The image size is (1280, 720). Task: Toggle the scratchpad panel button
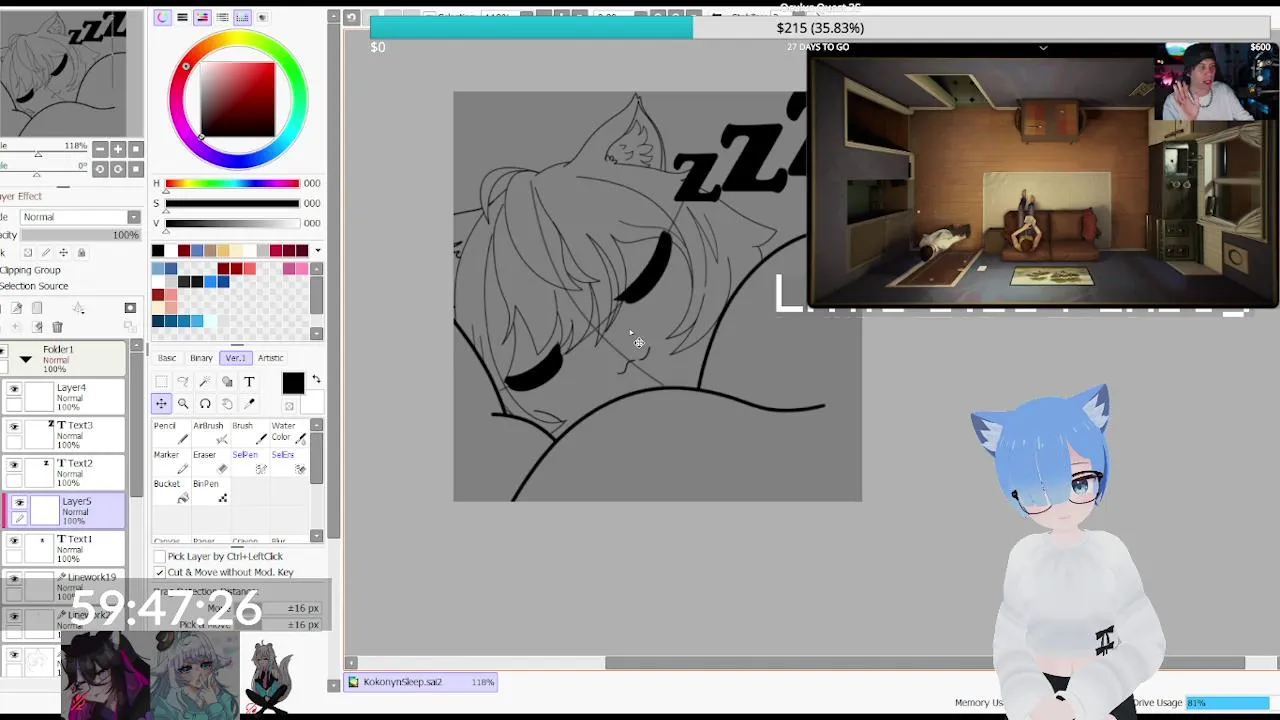[x=262, y=17]
